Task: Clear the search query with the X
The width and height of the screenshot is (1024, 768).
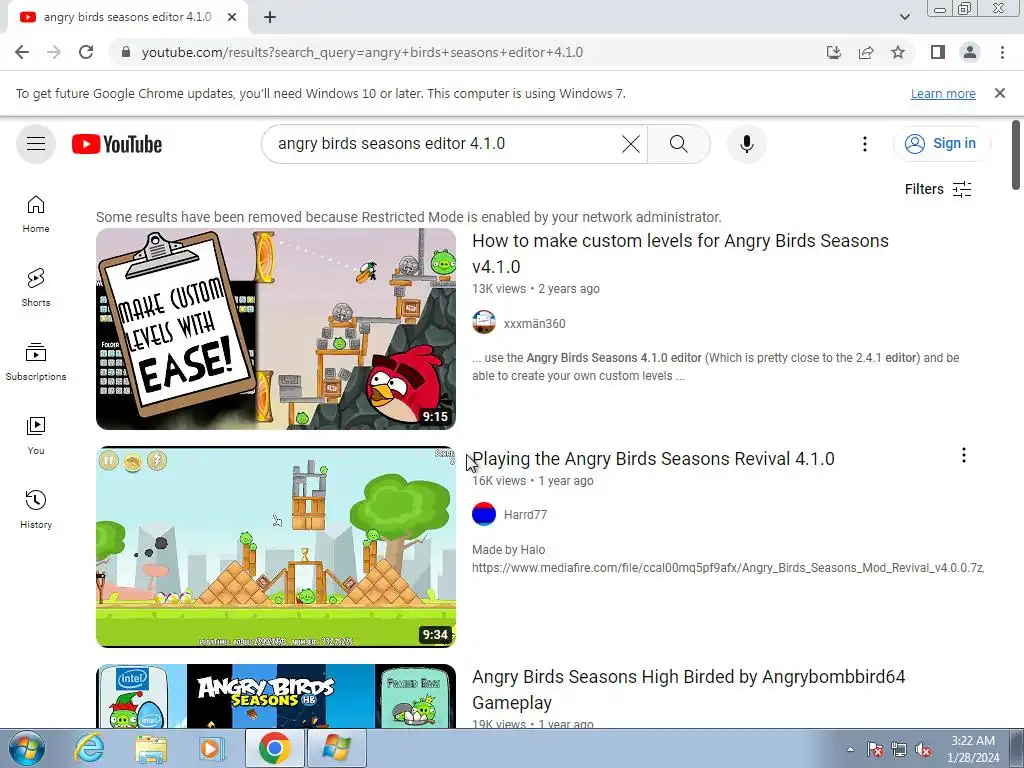Action: pyautogui.click(x=631, y=144)
